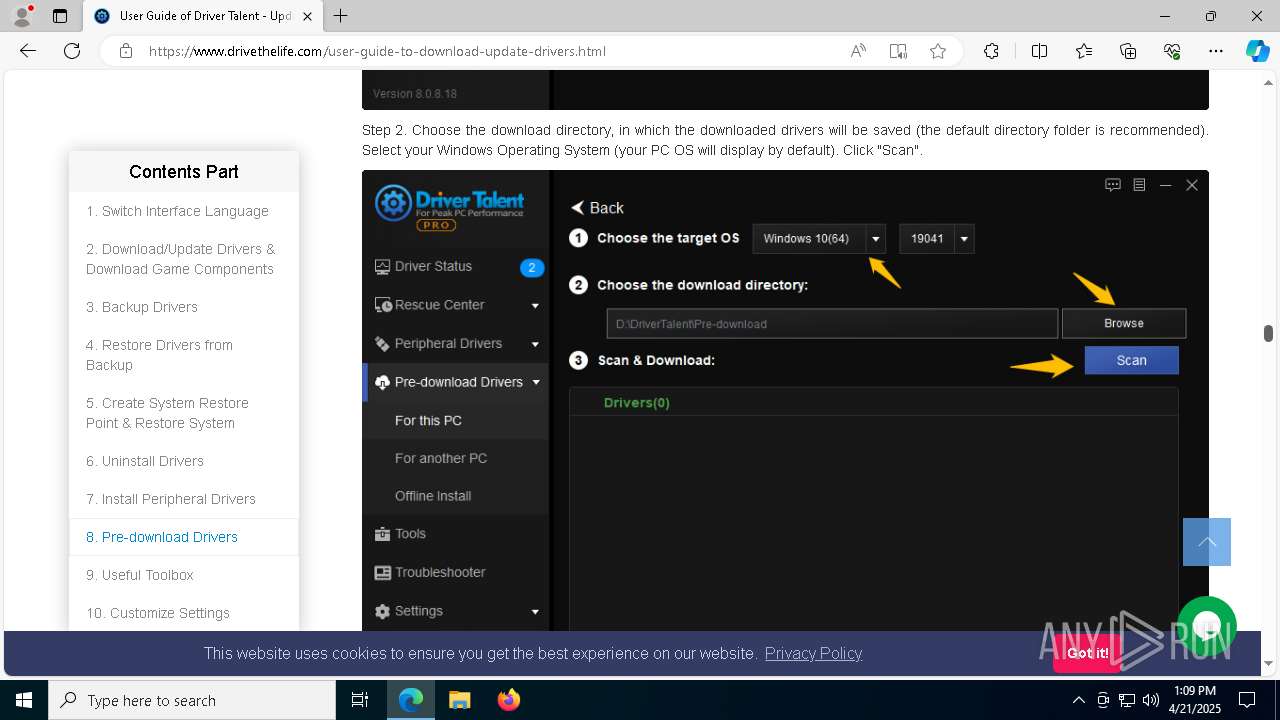Viewport: 1280px width, 720px height.
Task: Expand Peripheral Drivers submenu arrow
Action: [x=535, y=344]
